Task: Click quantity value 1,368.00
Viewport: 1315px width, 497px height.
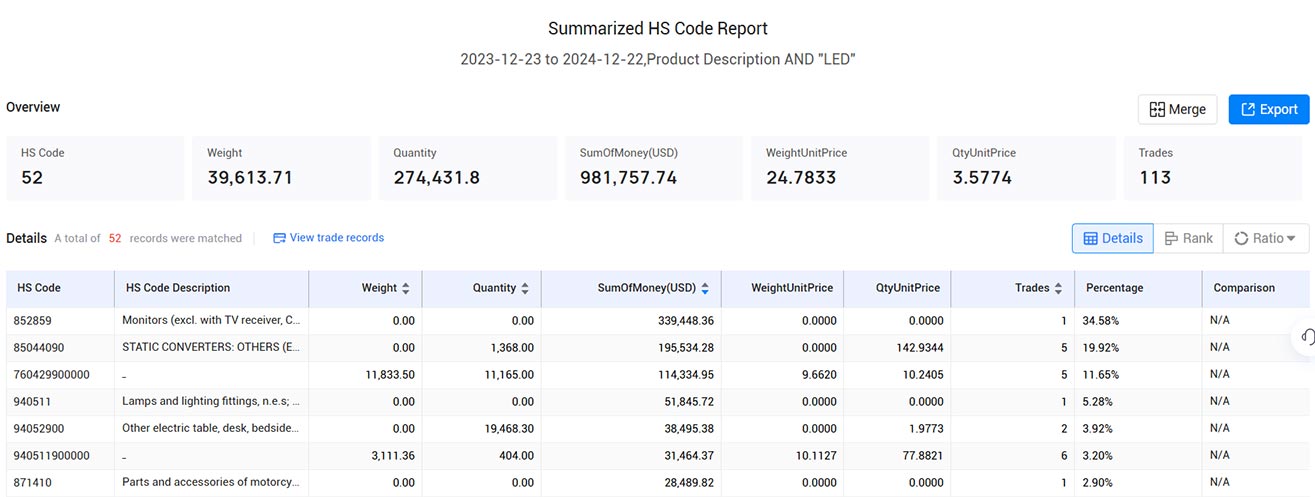Action: tap(512, 348)
